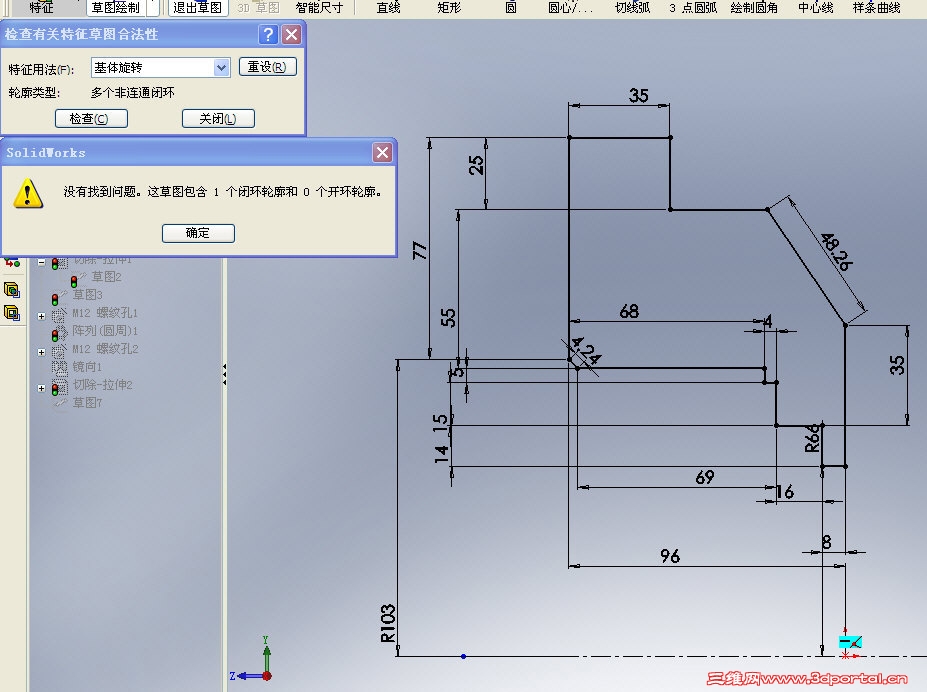
Task: Collapse the 切除-拉伸1 tree node
Action: [x=41, y=261]
